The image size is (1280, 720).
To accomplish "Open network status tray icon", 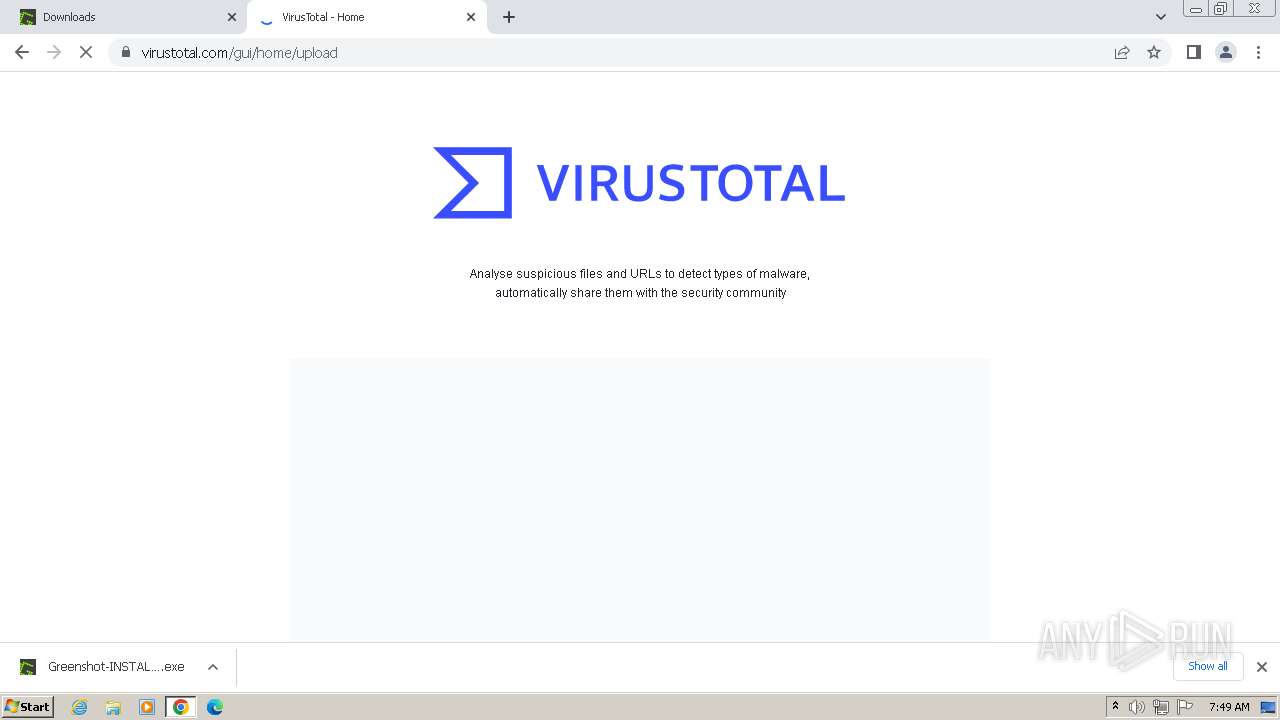I will (1161, 707).
